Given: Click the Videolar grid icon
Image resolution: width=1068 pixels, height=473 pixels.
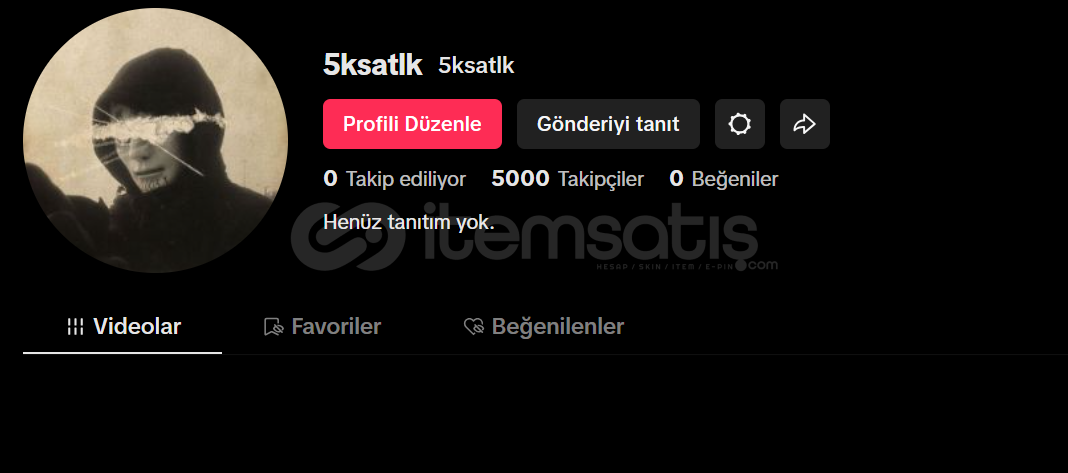Looking at the screenshot, I should pos(76,327).
